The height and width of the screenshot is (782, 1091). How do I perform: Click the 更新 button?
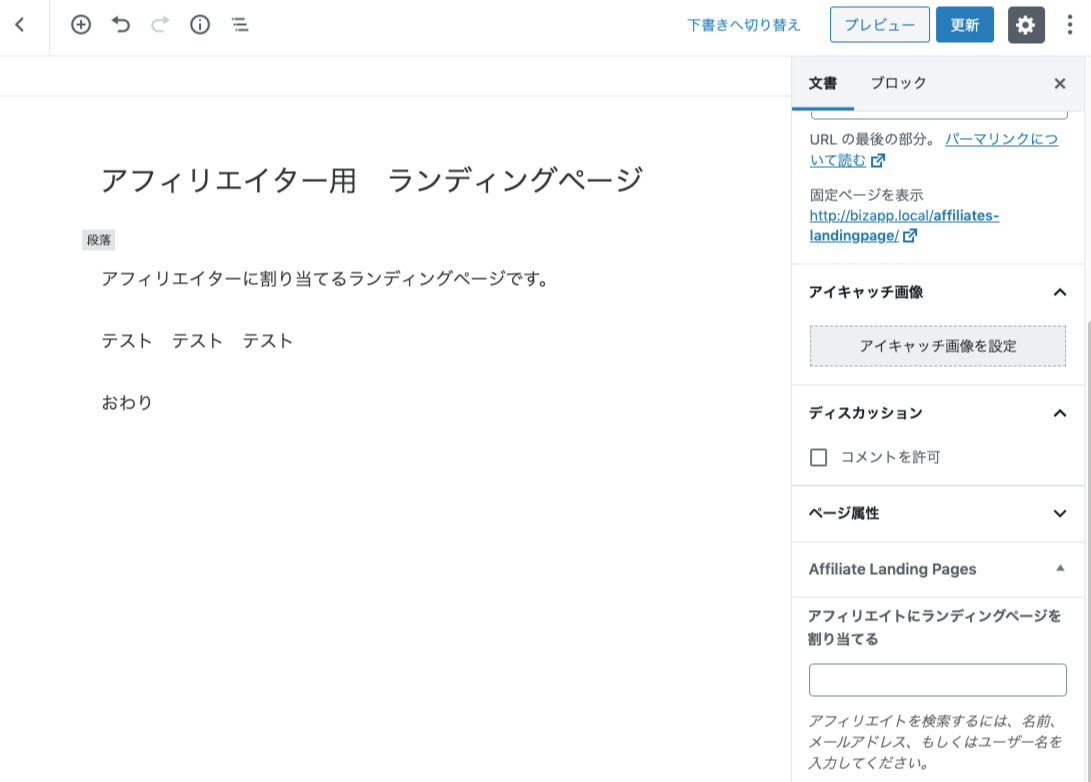tap(964, 25)
